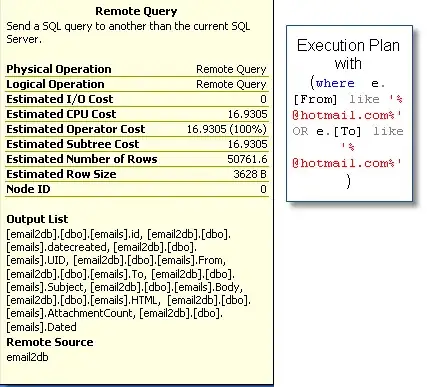Viewport: 427px width, 387px height.
Task: Click the row size value "3628 B"
Action: point(250,174)
